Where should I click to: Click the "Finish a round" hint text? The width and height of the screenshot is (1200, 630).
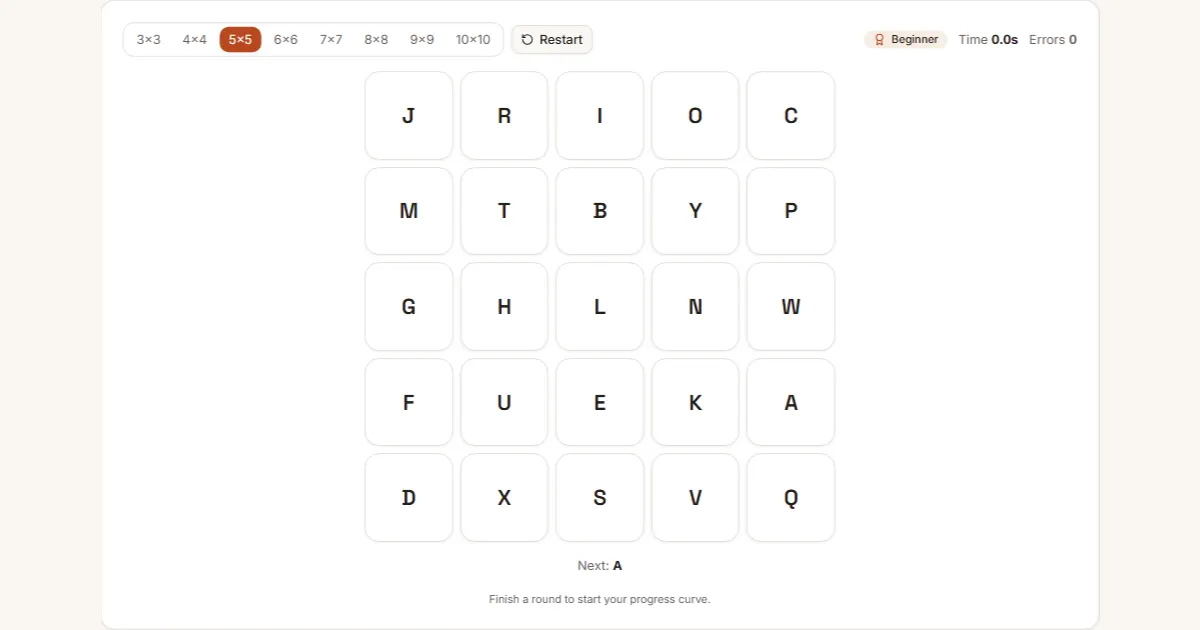pyautogui.click(x=600, y=600)
